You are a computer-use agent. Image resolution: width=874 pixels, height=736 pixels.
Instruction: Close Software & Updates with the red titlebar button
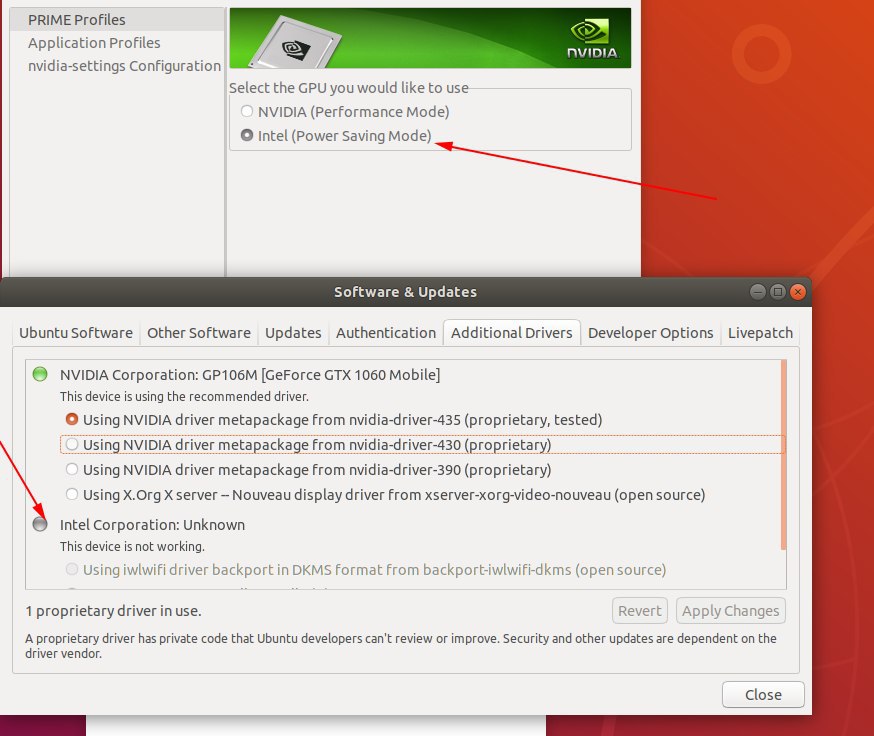click(x=798, y=292)
